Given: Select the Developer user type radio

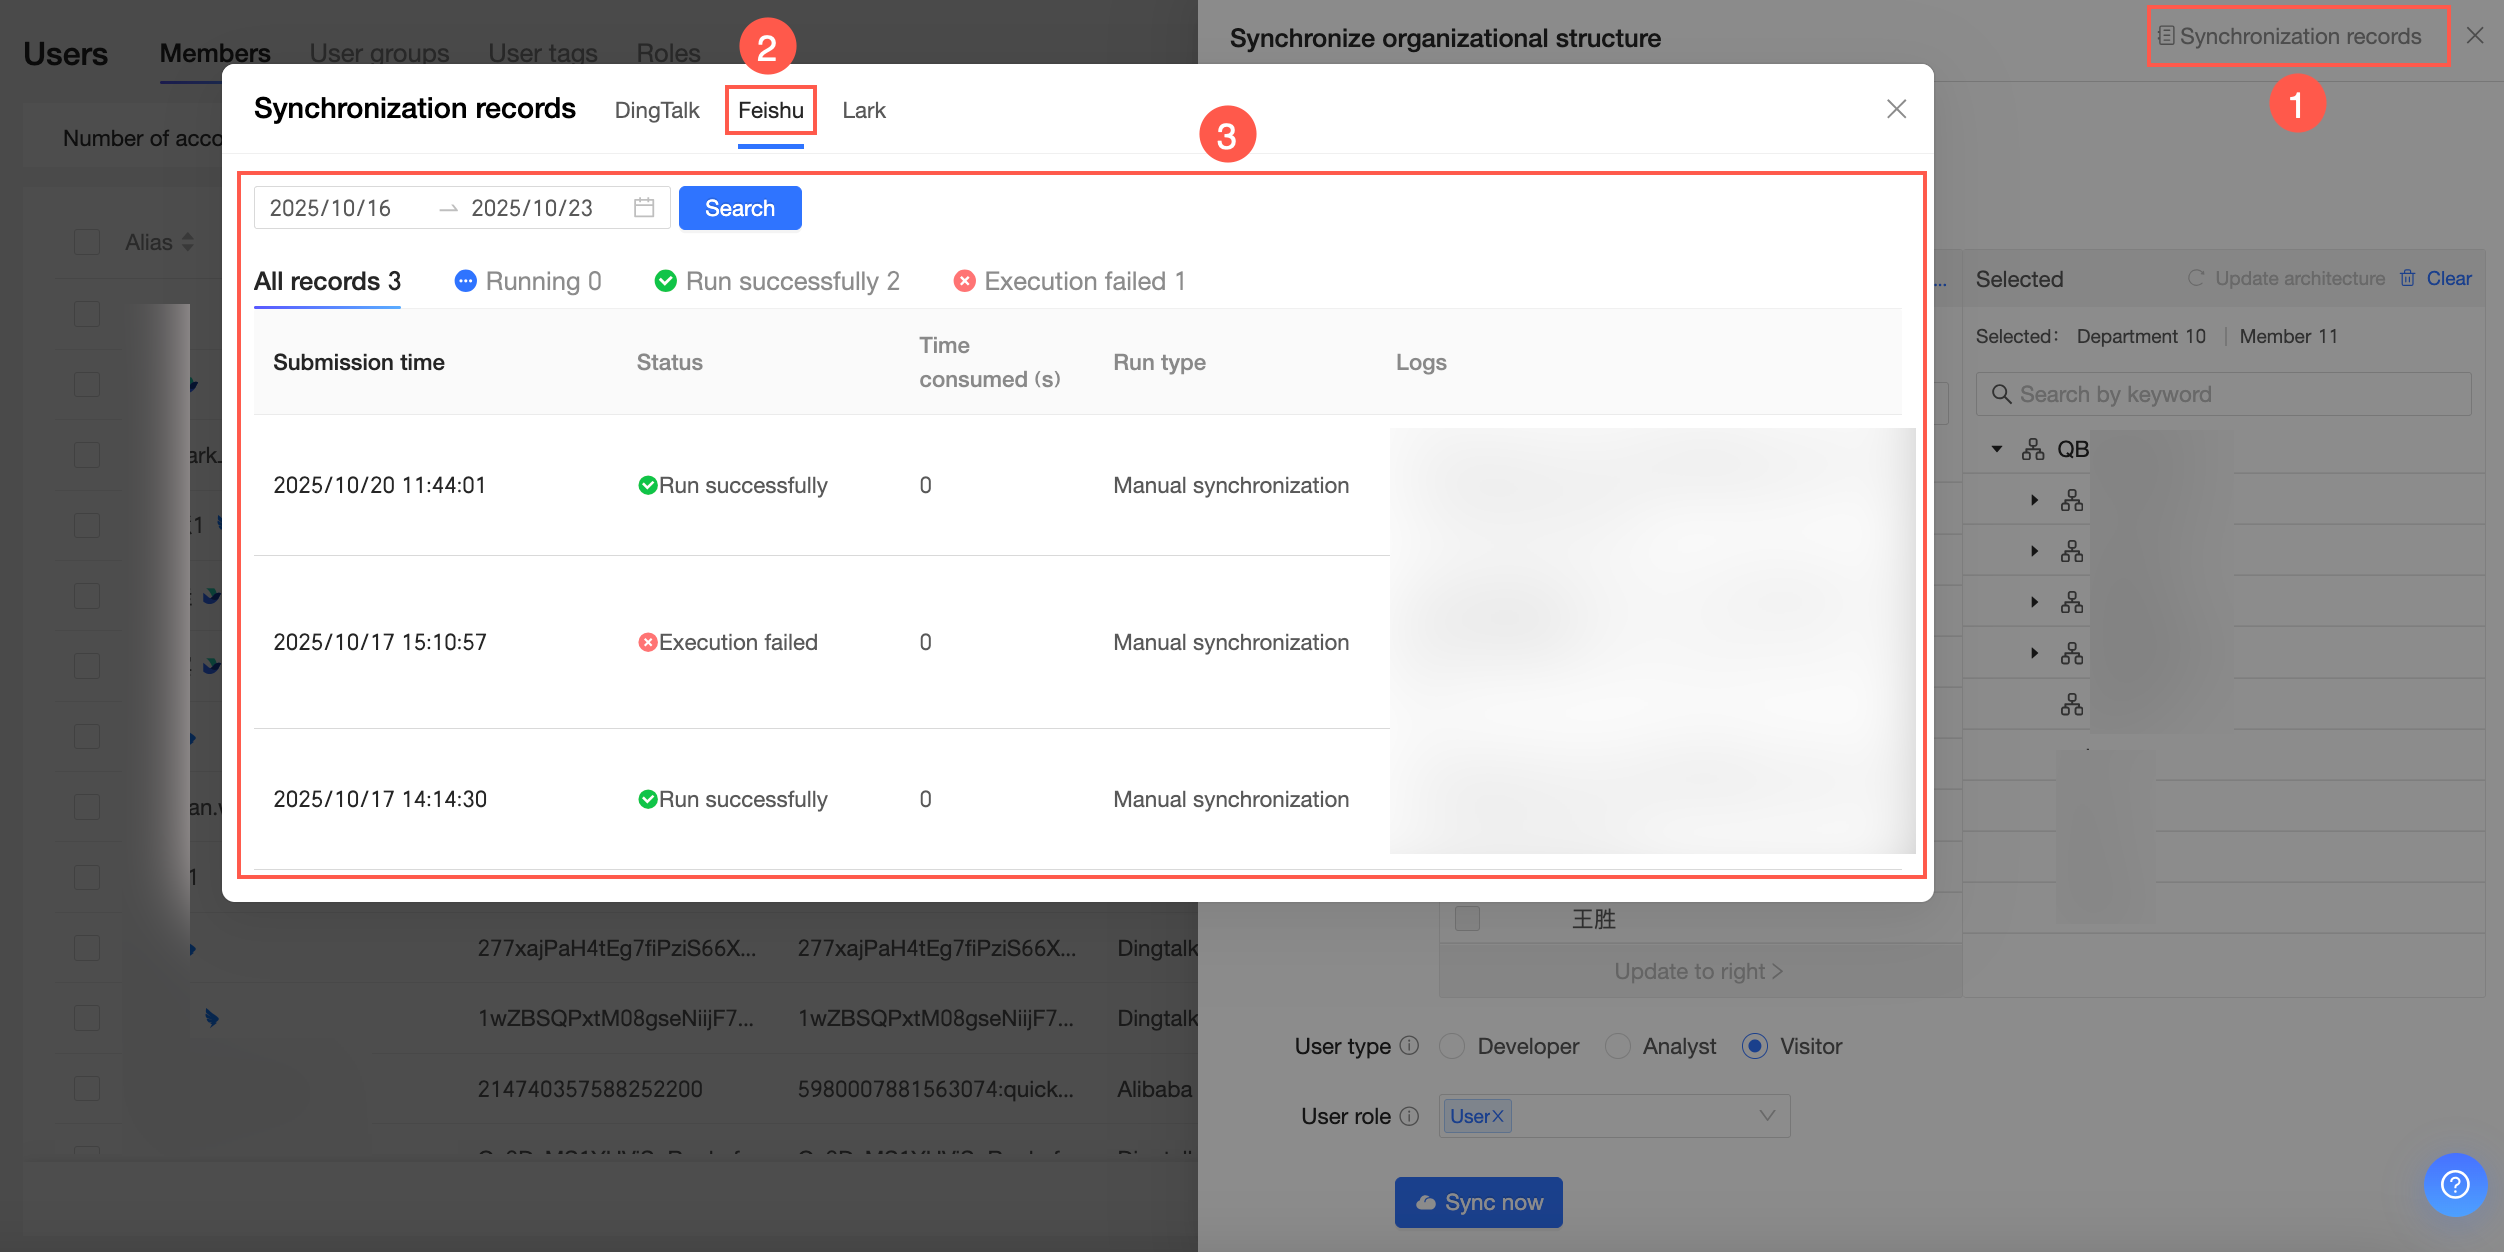Looking at the screenshot, I should coord(1452,1046).
